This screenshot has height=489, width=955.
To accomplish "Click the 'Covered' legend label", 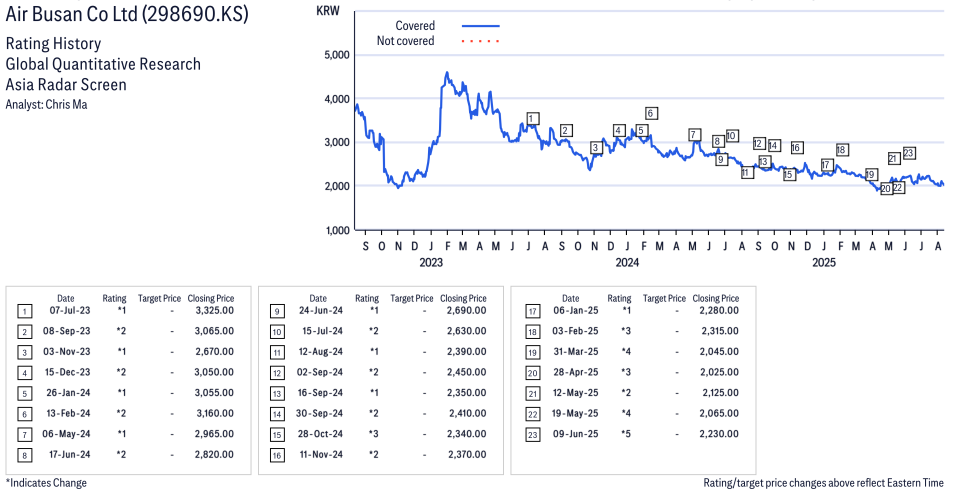I will click(x=415, y=26).
